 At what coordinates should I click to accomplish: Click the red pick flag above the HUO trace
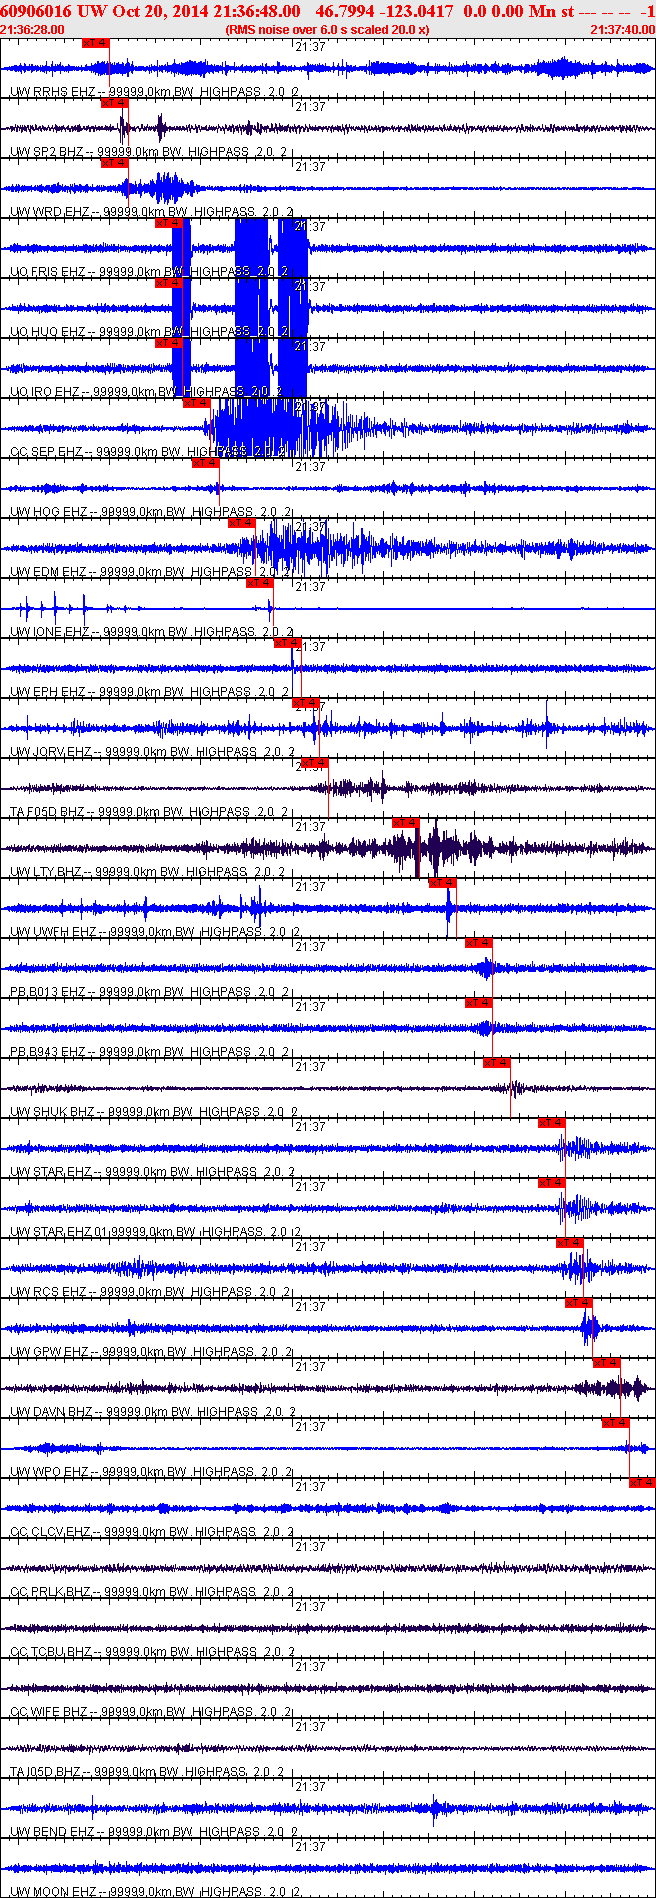point(168,283)
